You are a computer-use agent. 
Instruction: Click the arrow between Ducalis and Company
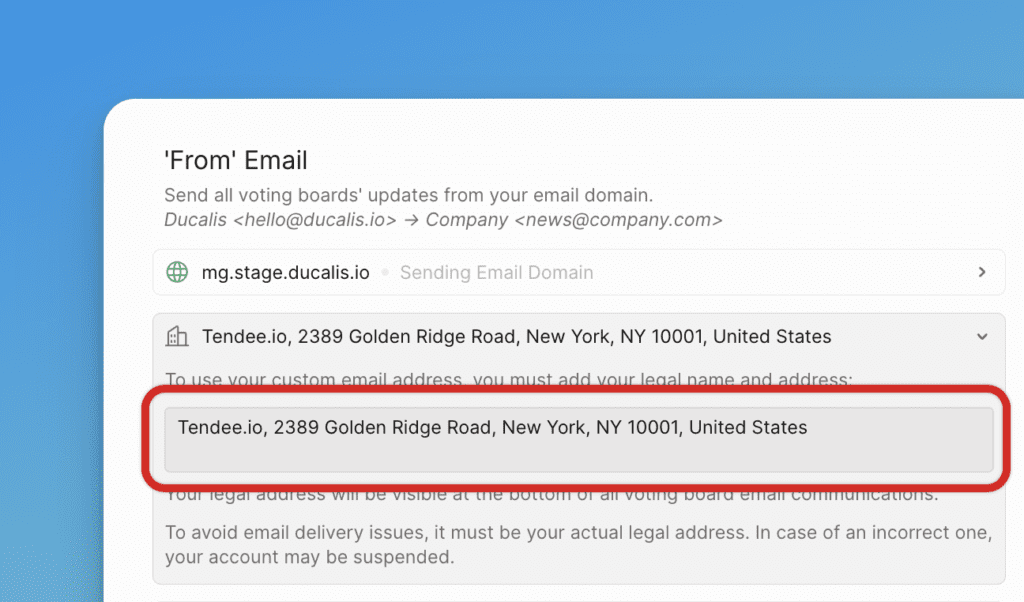(411, 219)
